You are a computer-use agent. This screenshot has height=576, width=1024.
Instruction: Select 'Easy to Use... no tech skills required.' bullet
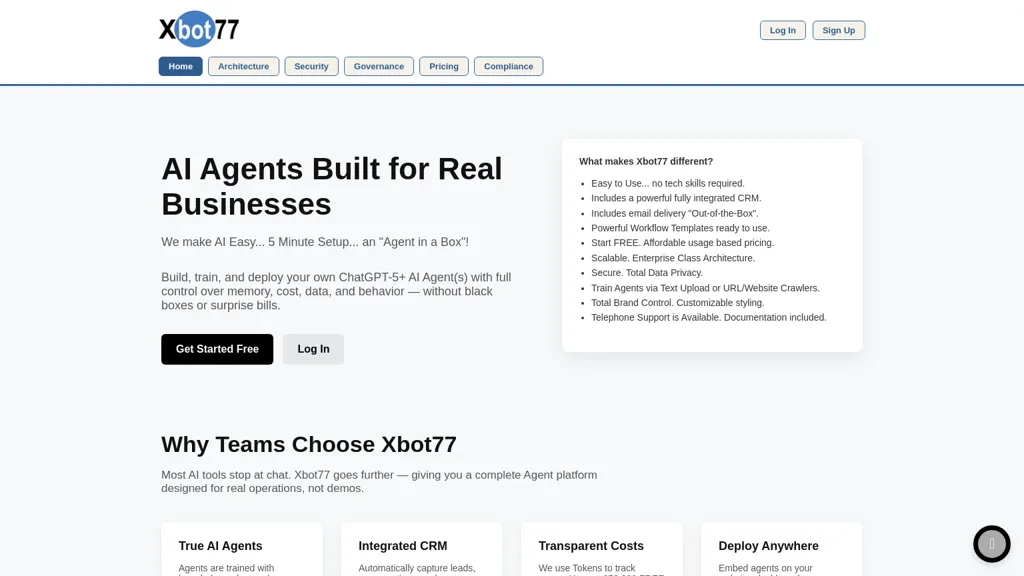point(667,184)
